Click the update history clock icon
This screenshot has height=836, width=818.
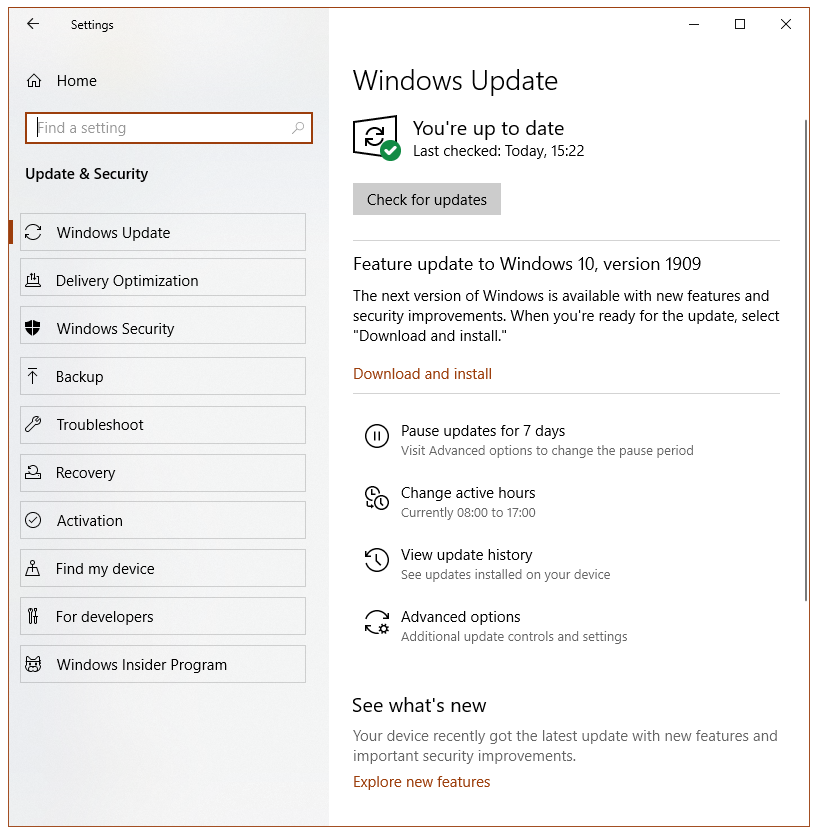tap(376, 560)
